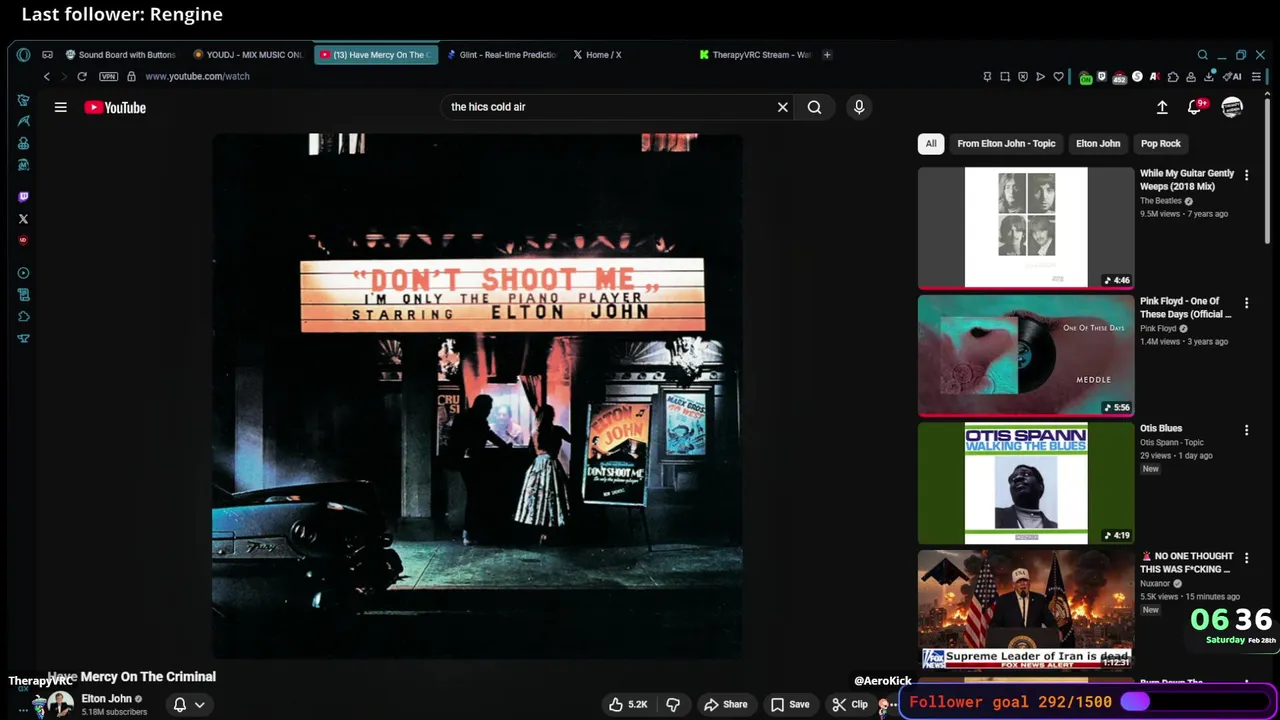The image size is (1280, 720).
Task: Switch to TherapyVRC Stream tab
Action: click(755, 55)
